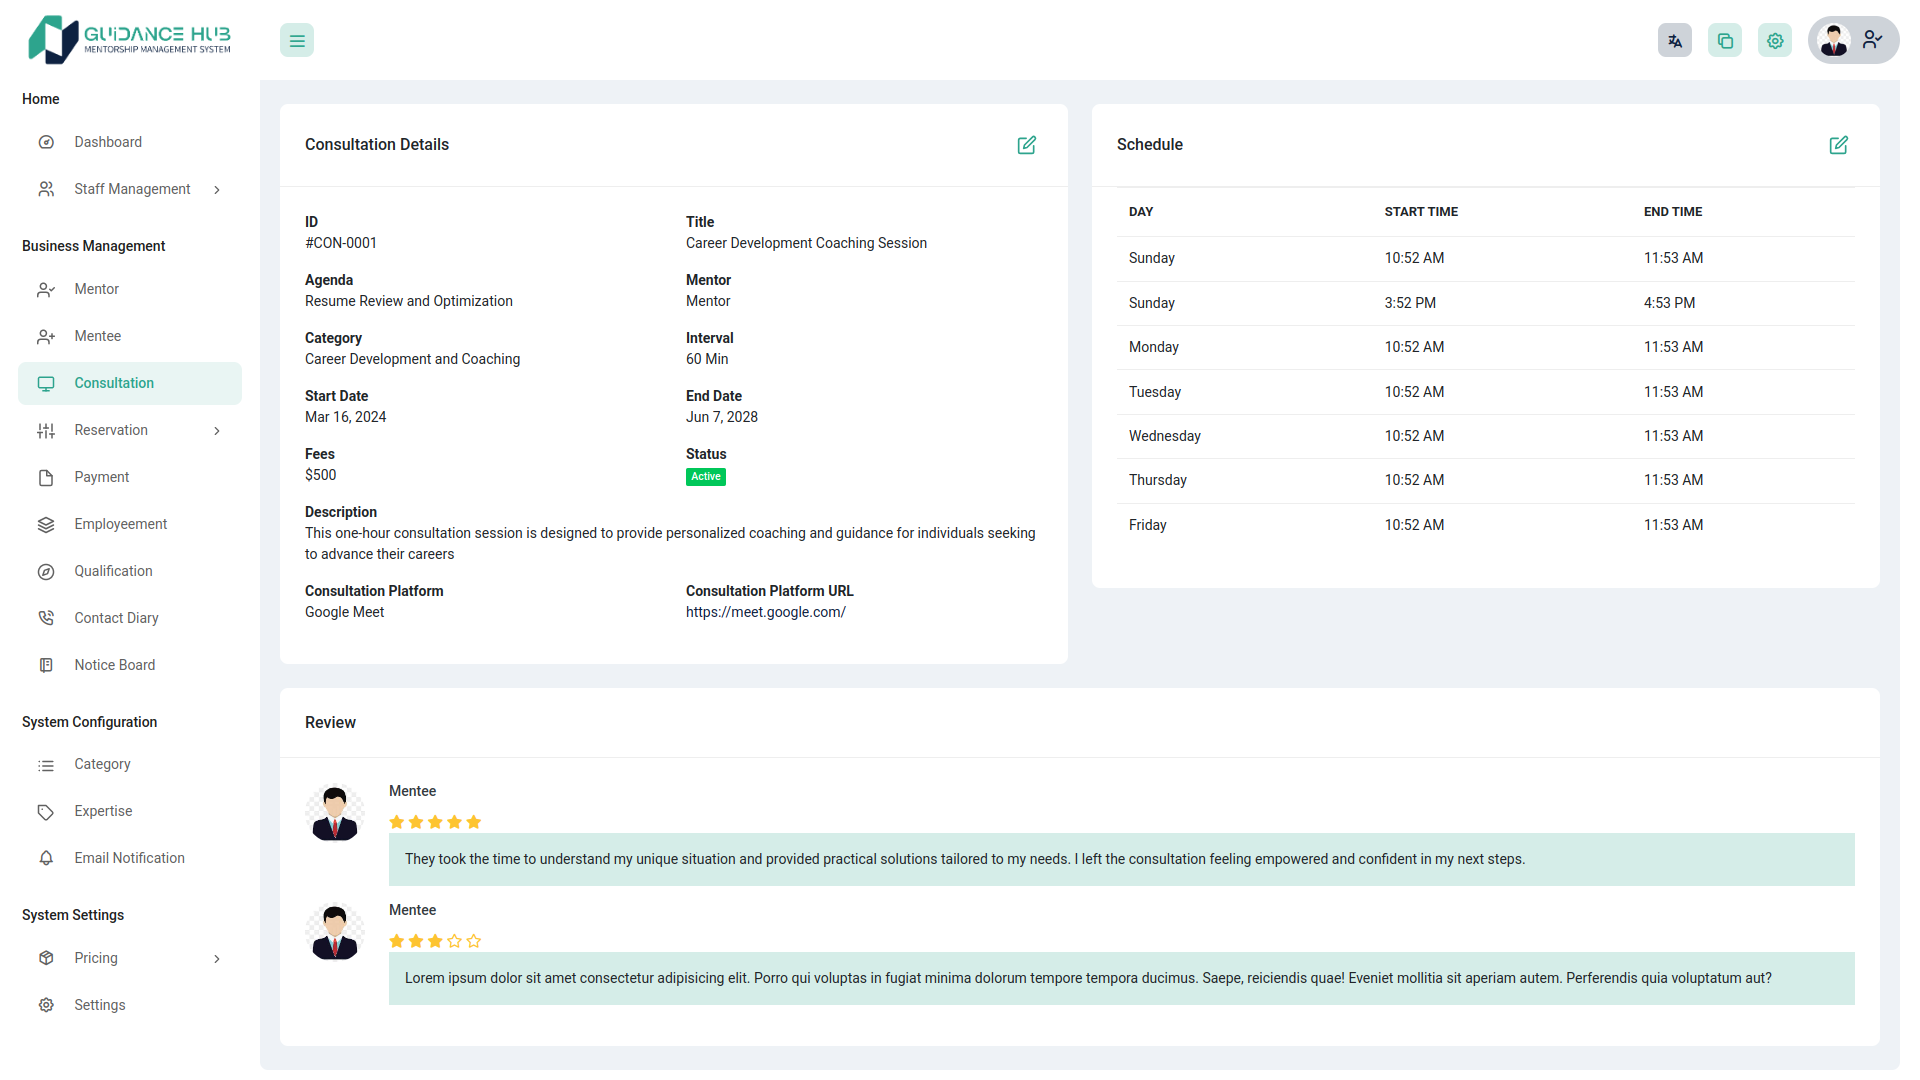Select the Mentor person icon in the sidebar
Viewport: 1920px width, 1080px height.
pyautogui.click(x=46, y=289)
